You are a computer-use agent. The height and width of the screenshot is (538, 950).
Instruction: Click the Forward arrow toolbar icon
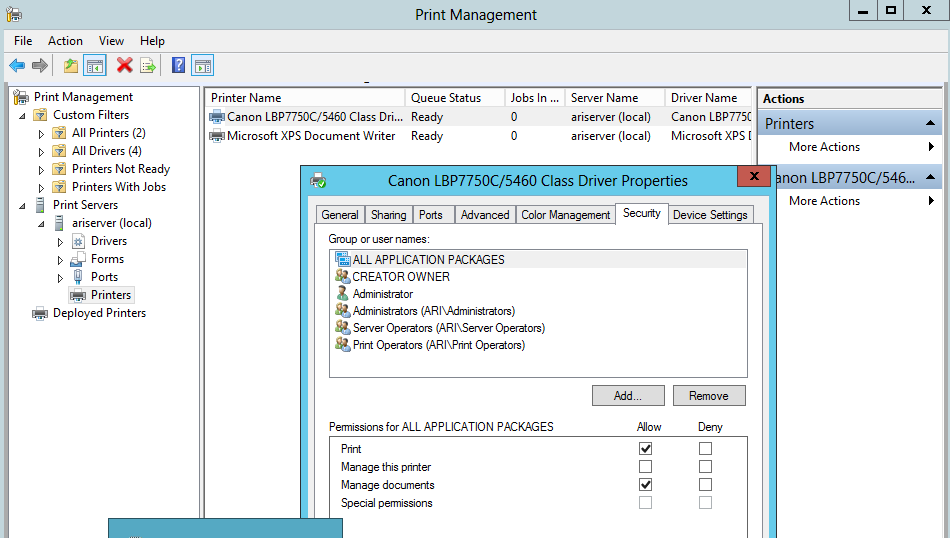pyautogui.click(x=40, y=65)
